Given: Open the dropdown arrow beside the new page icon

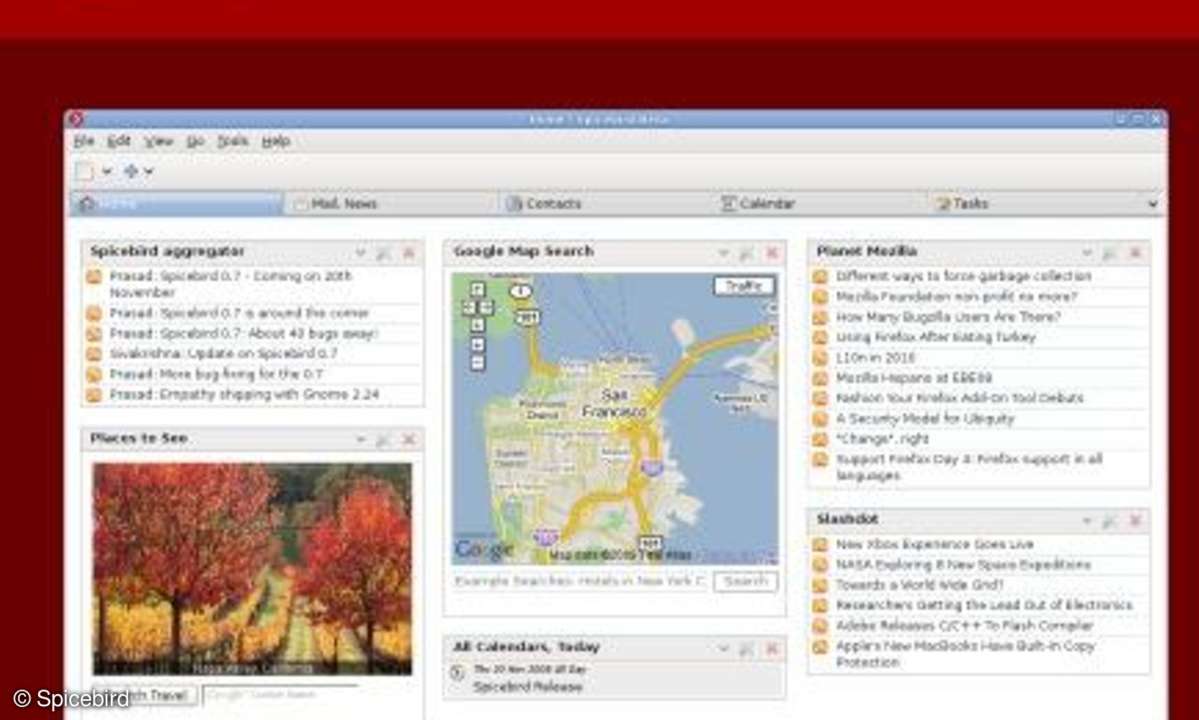Looking at the screenshot, I should tap(107, 172).
